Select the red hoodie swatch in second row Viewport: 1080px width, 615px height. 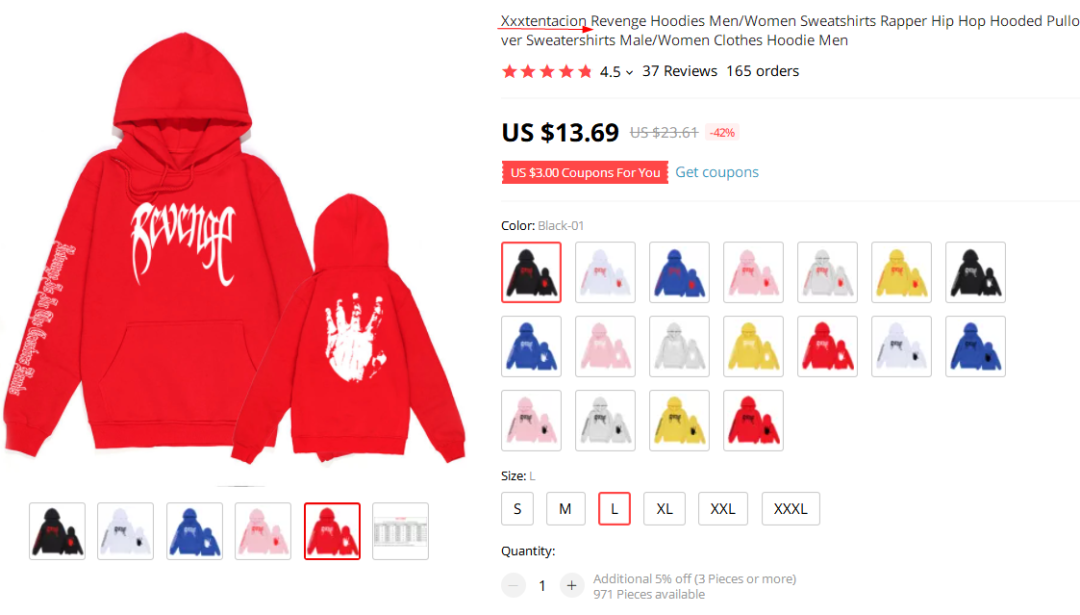click(827, 346)
